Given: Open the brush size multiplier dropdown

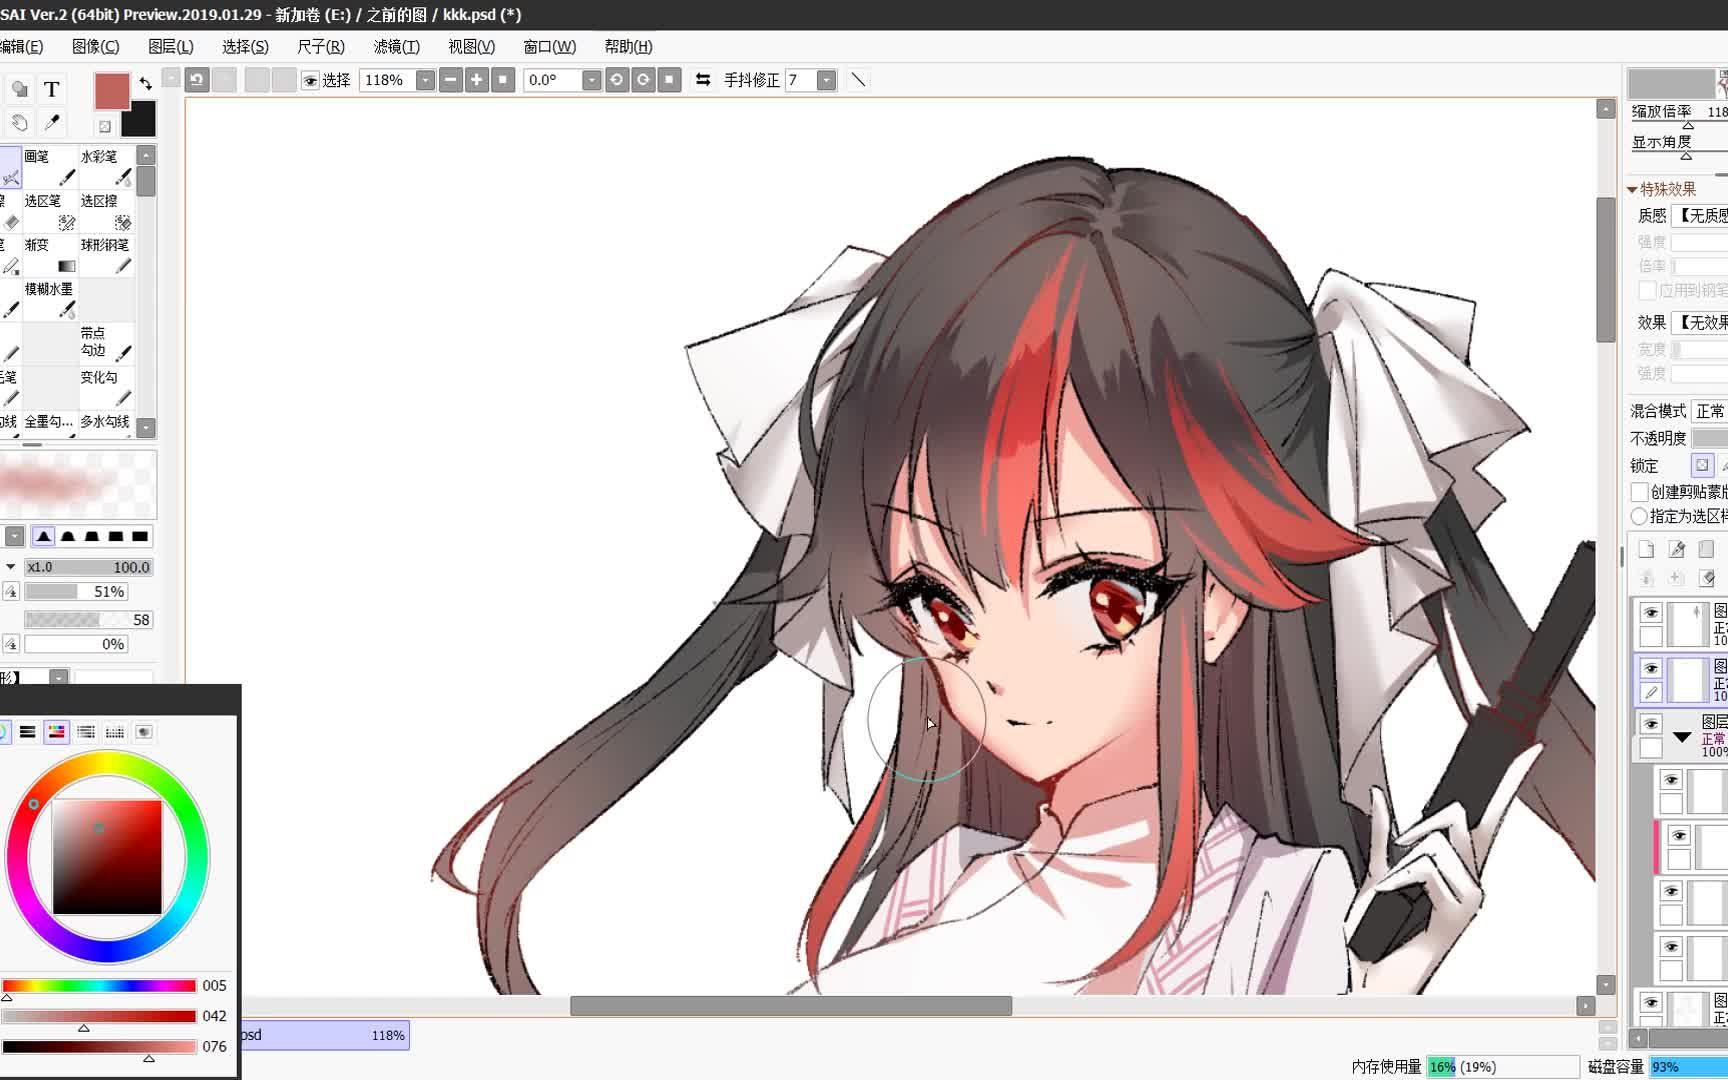Looking at the screenshot, I should pos(10,567).
